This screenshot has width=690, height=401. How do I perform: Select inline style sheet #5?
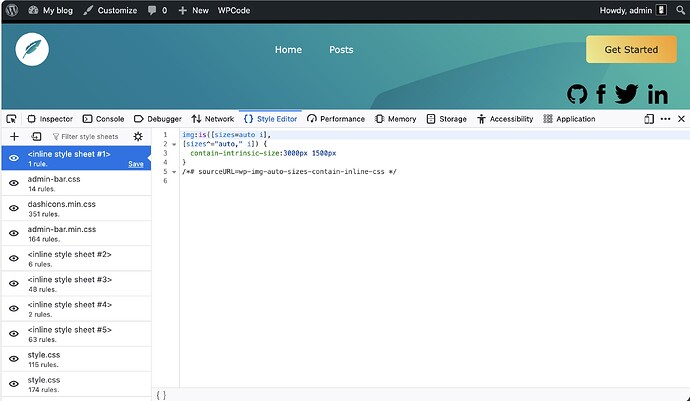[x=76, y=334]
